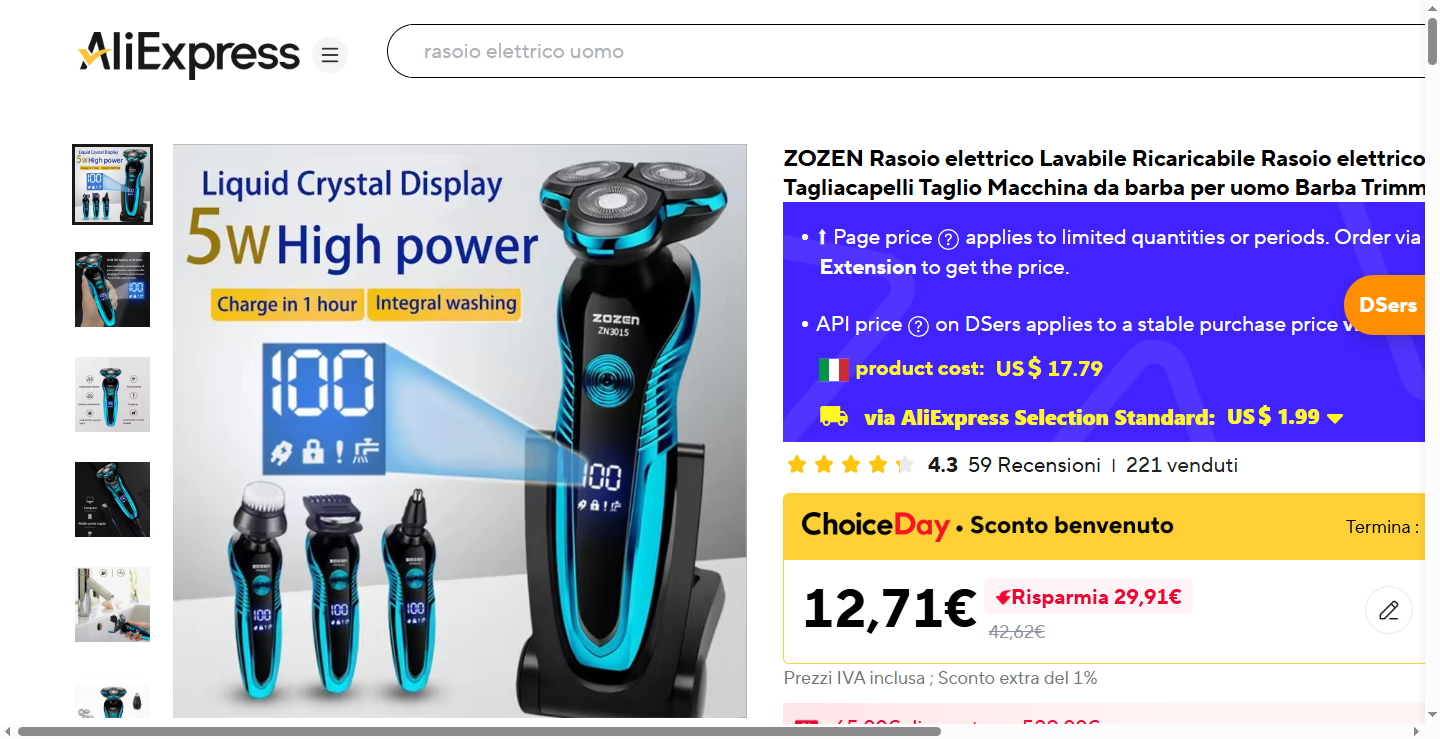Click the horizontal scrollbar at bottom
The width and height of the screenshot is (1440, 739).
tap(480, 731)
